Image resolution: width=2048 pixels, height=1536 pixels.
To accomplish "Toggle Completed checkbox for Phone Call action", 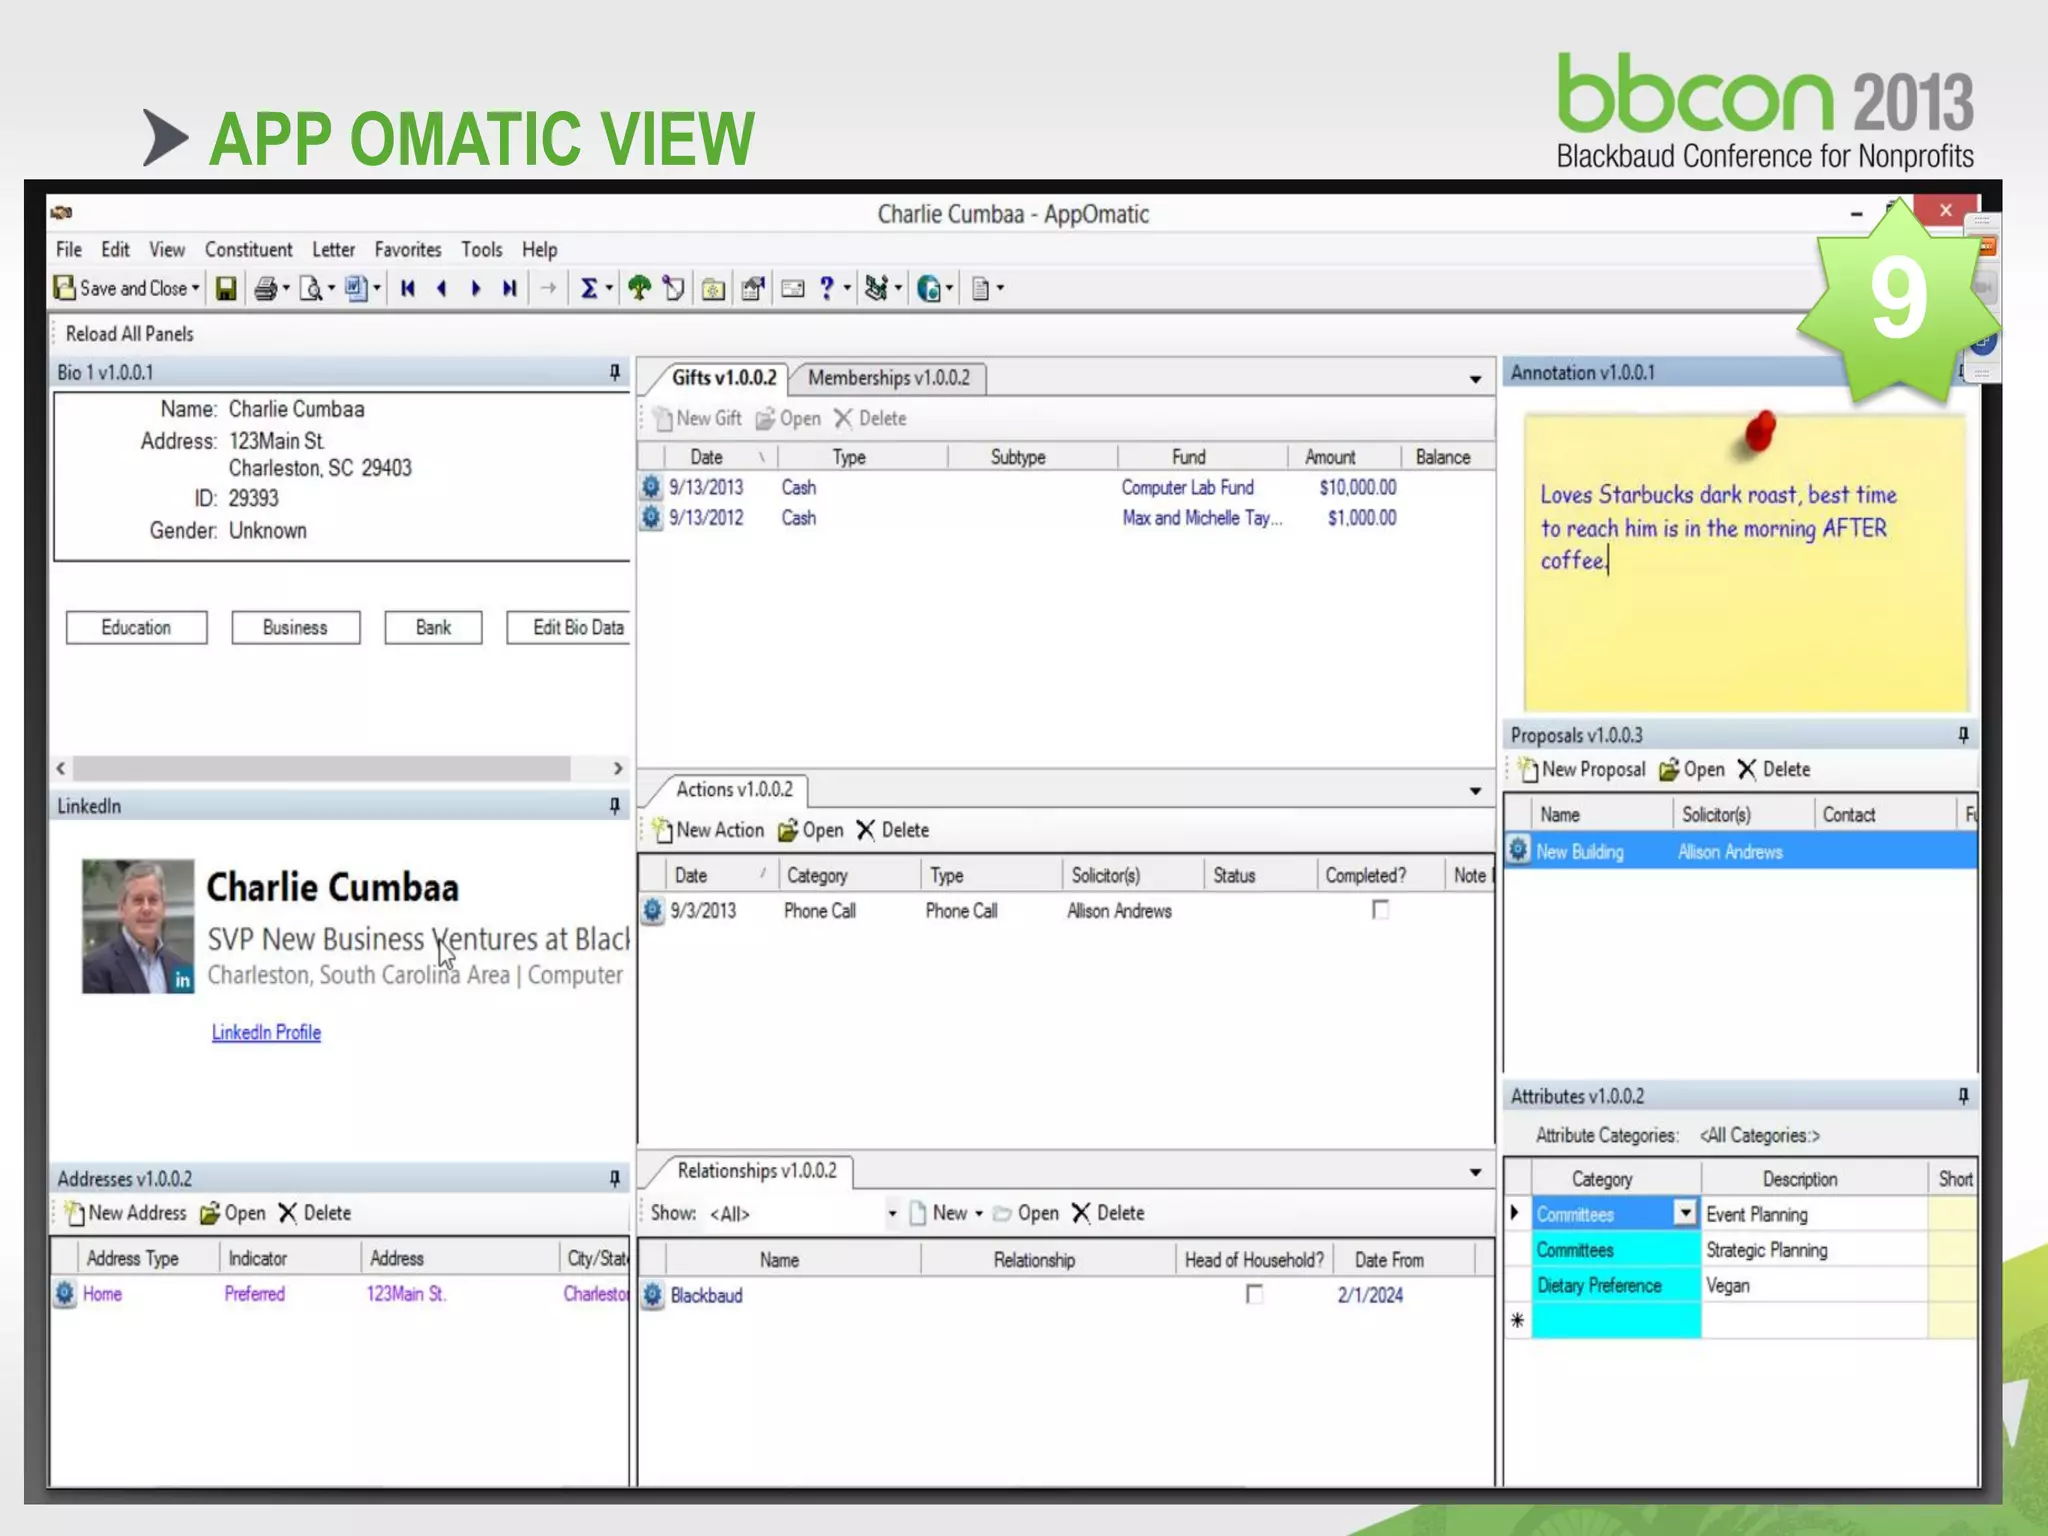I will pos(1380,909).
